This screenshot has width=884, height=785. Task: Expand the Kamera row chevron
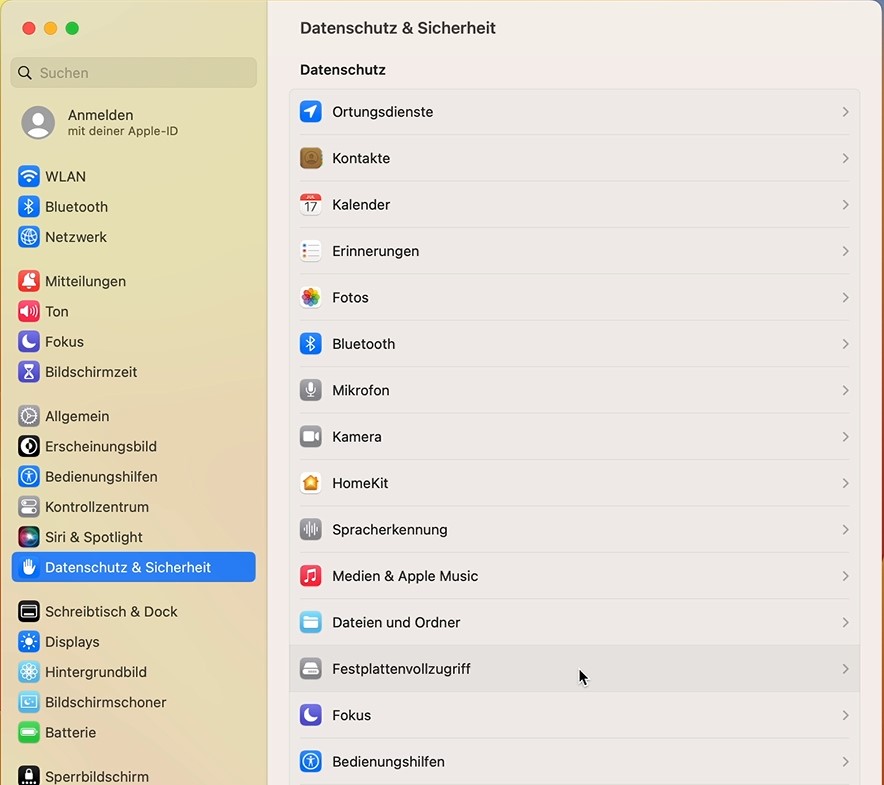click(x=845, y=437)
